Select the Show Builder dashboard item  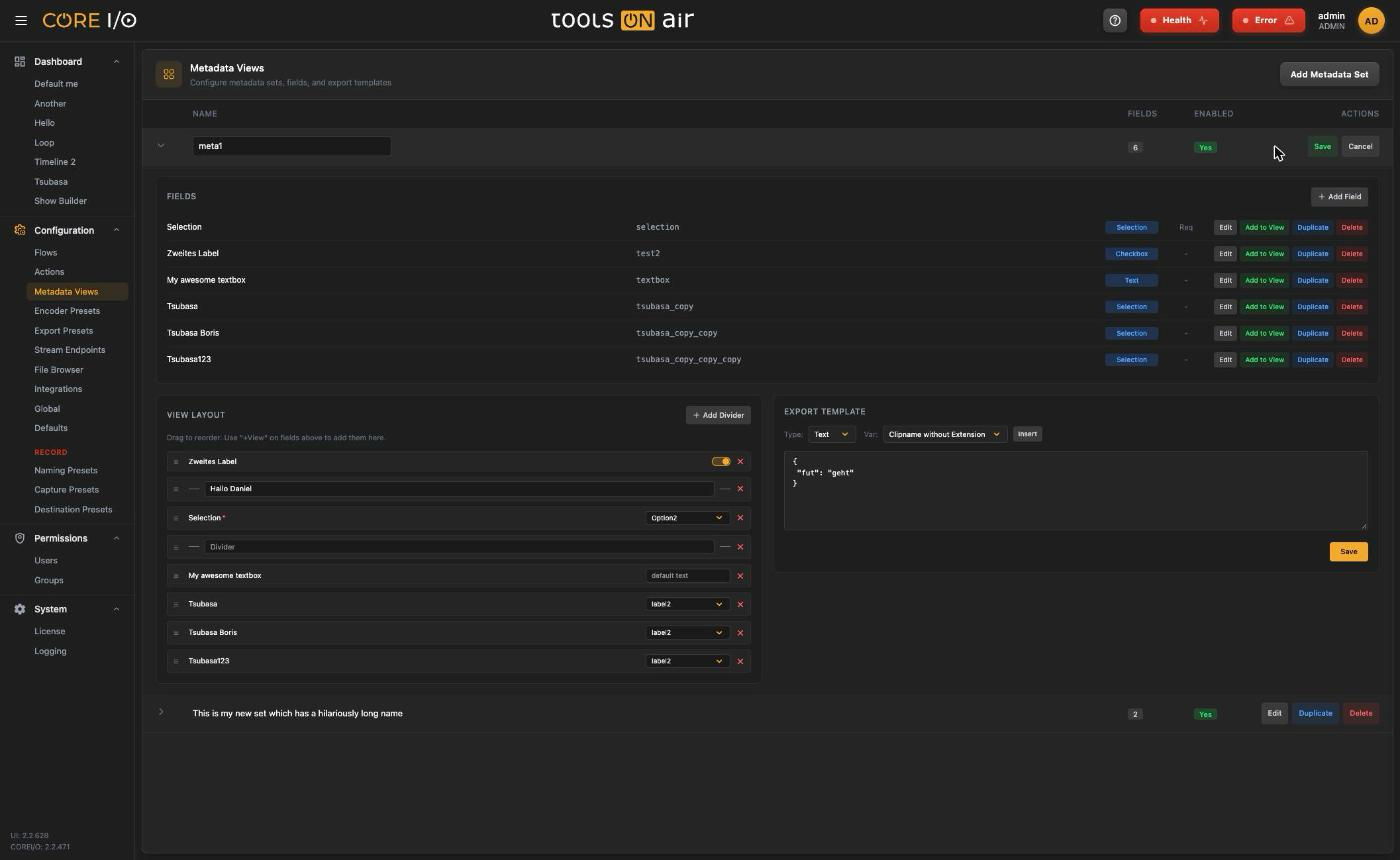pos(60,201)
